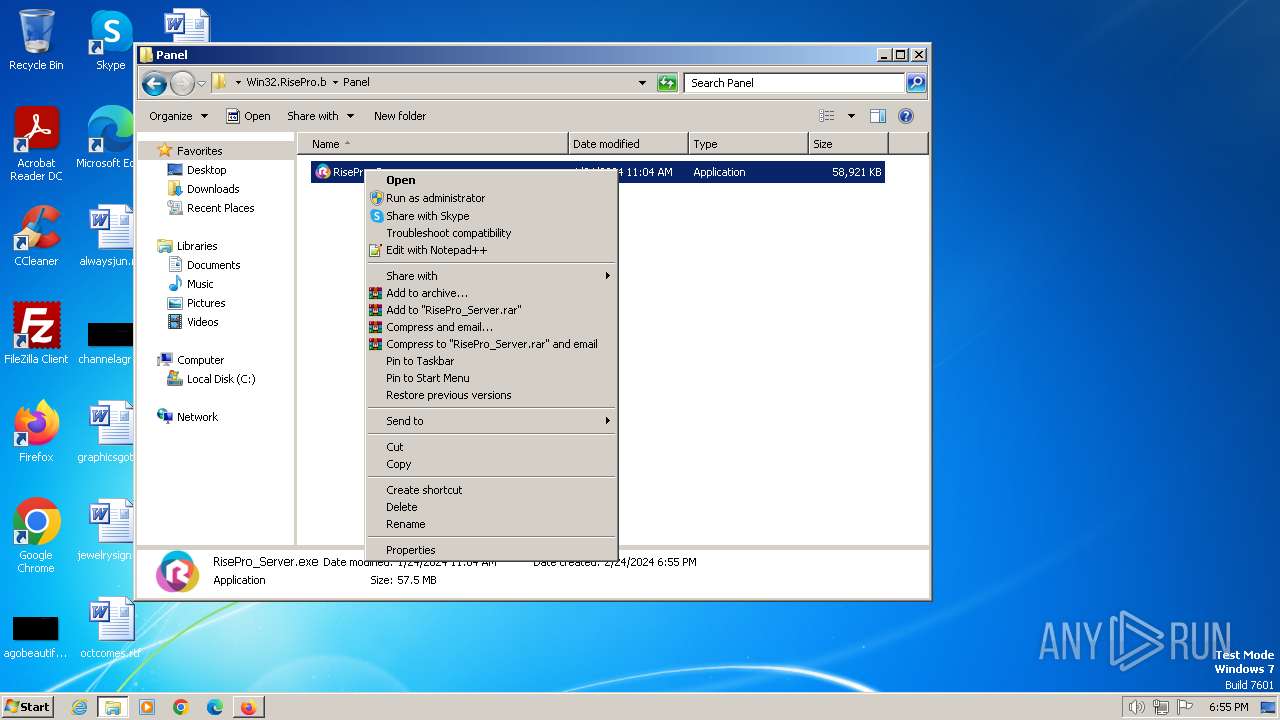The height and width of the screenshot is (720, 1280).
Task: Click the volume speaker tray icon
Action: (x=1136, y=707)
